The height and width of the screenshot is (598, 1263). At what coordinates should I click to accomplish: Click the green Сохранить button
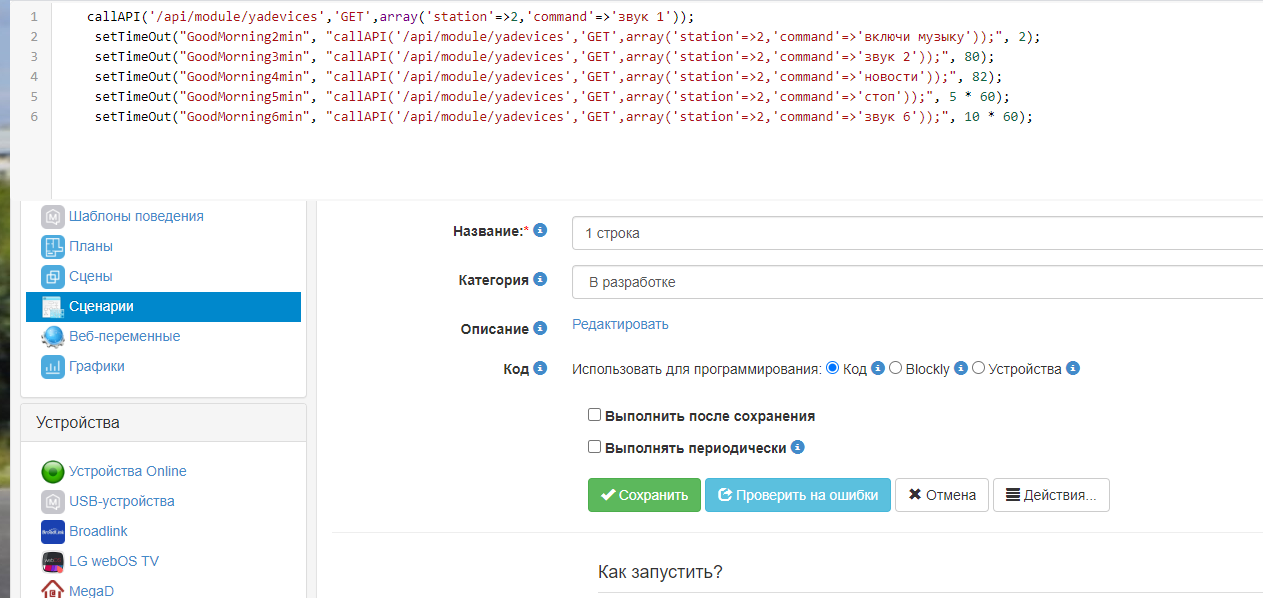[644, 495]
